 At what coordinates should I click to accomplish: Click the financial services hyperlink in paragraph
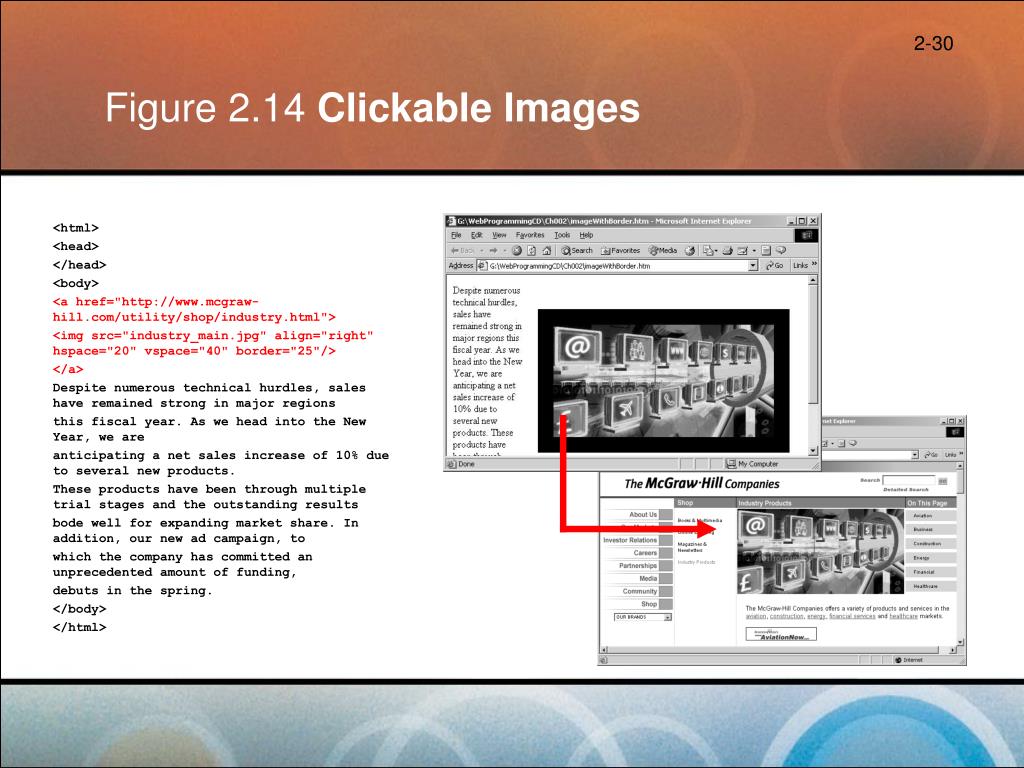(x=852, y=616)
